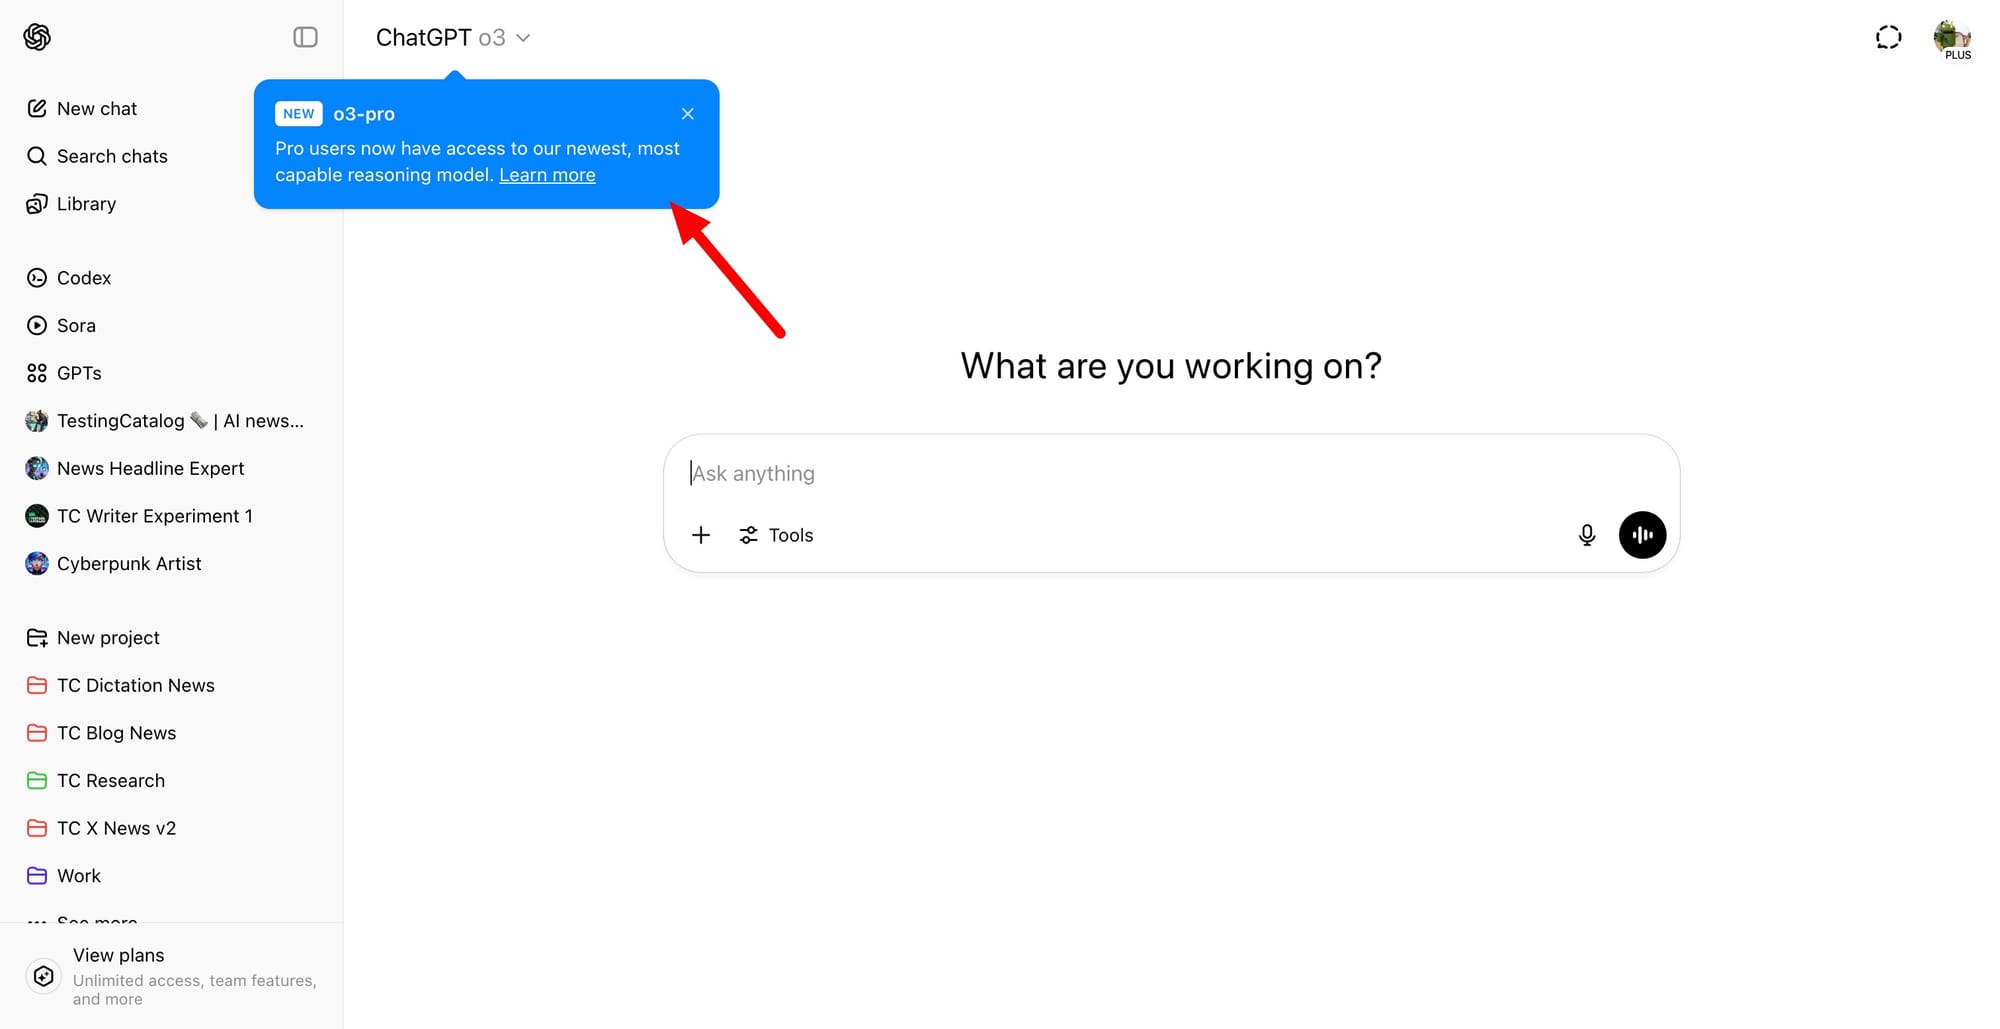Click the microphone dictation icon
Image resolution: width=2000 pixels, height=1029 pixels.
pos(1587,535)
